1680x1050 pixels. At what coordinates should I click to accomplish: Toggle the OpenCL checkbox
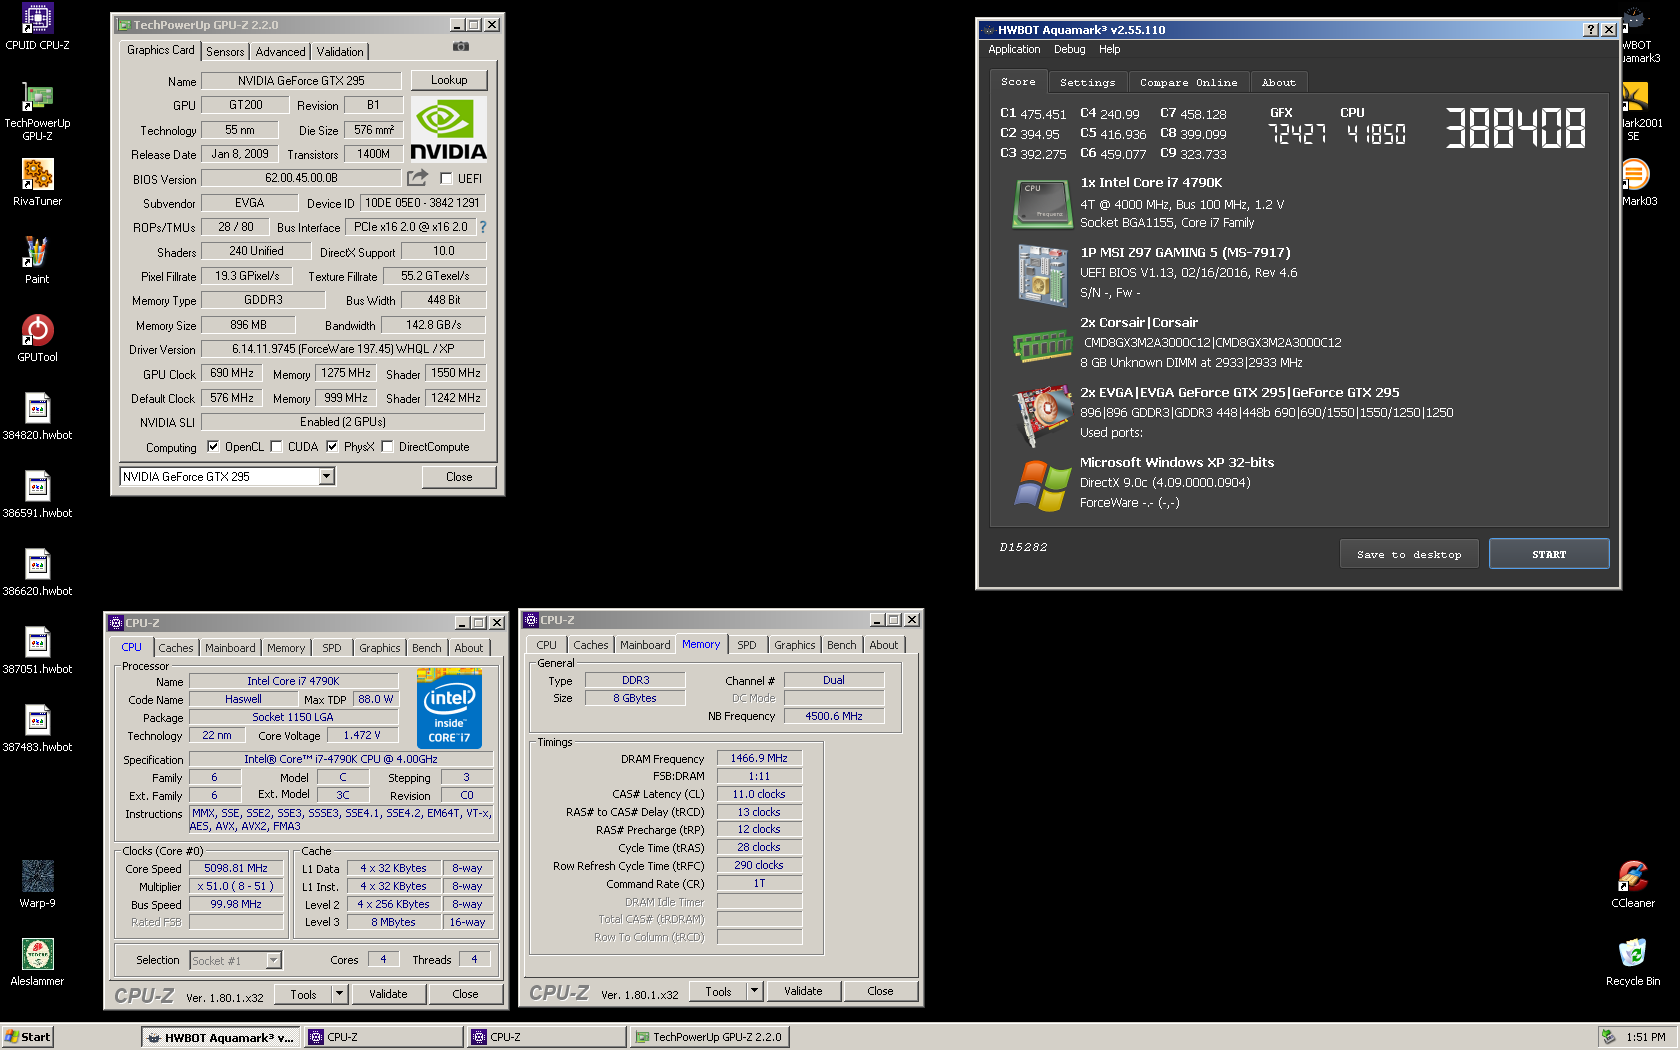(x=213, y=447)
